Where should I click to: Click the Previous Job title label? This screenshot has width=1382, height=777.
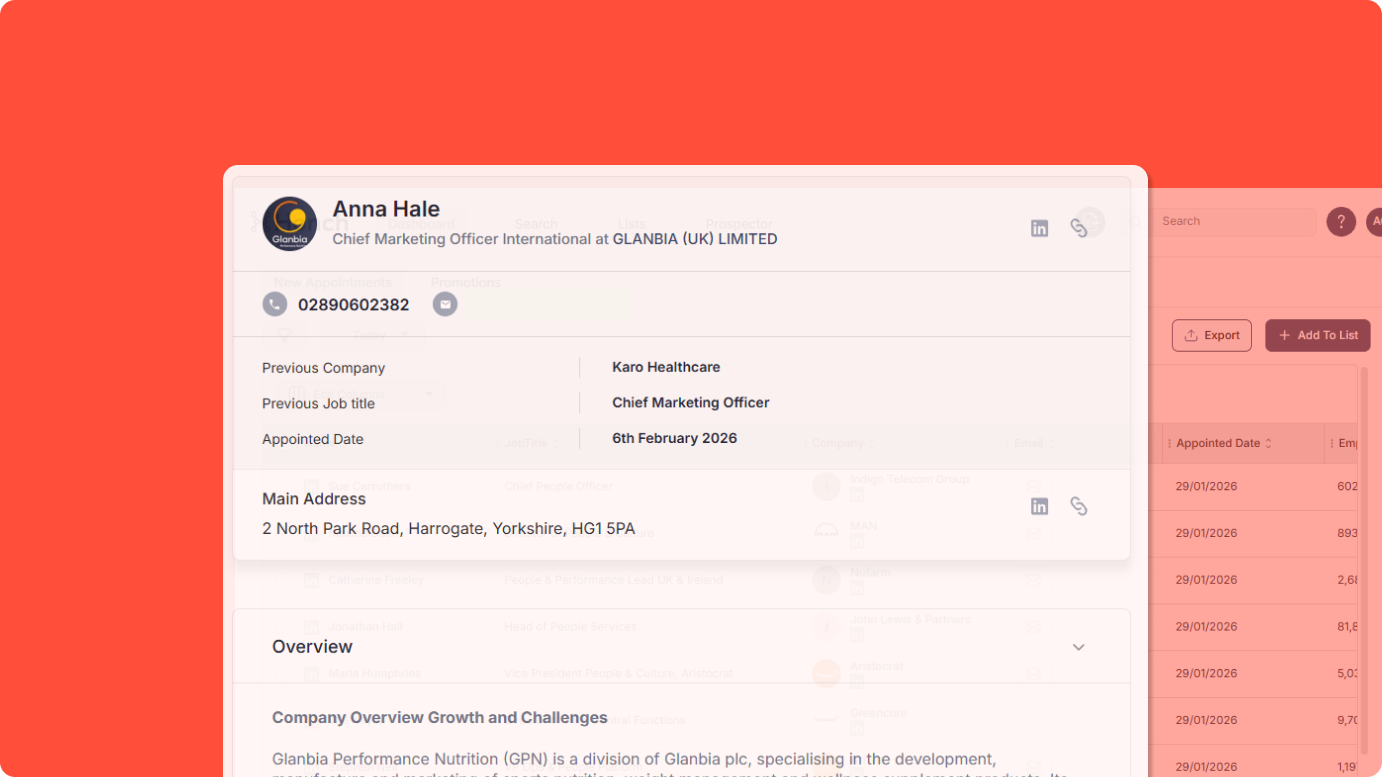point(318,404)
